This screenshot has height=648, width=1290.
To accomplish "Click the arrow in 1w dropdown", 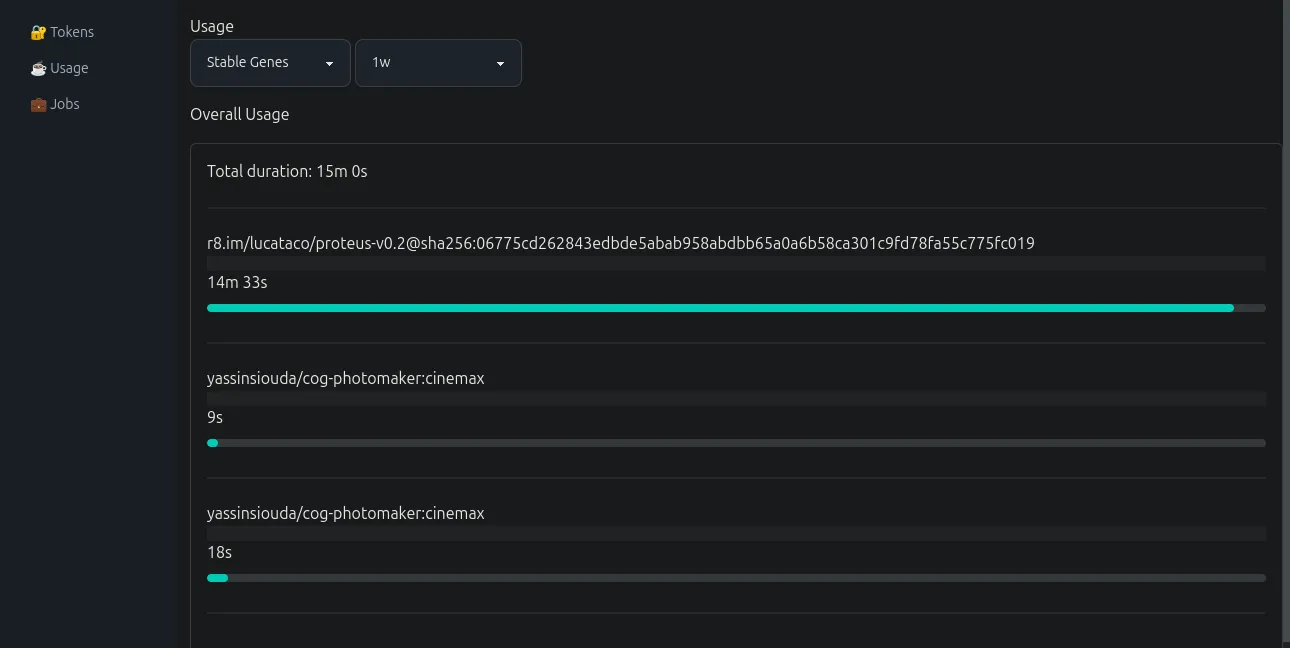I will [x=500, y=64].
